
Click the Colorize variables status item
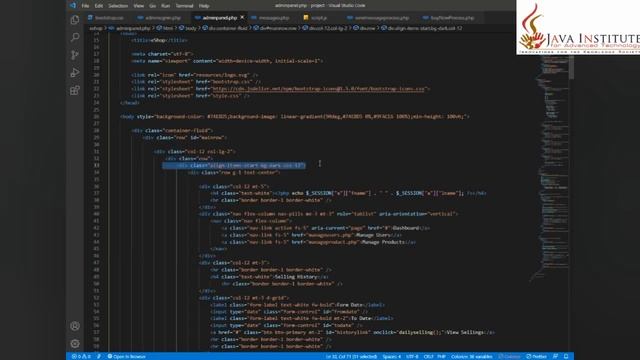471,356
